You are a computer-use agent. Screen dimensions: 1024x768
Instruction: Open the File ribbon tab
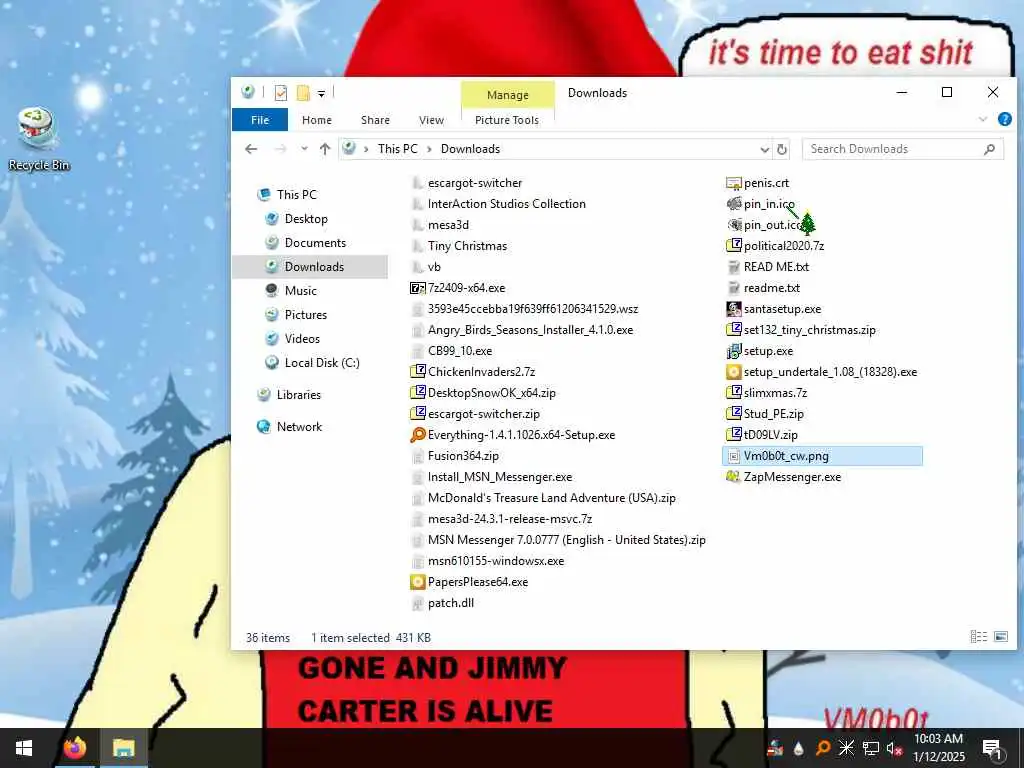pos(260,120)
